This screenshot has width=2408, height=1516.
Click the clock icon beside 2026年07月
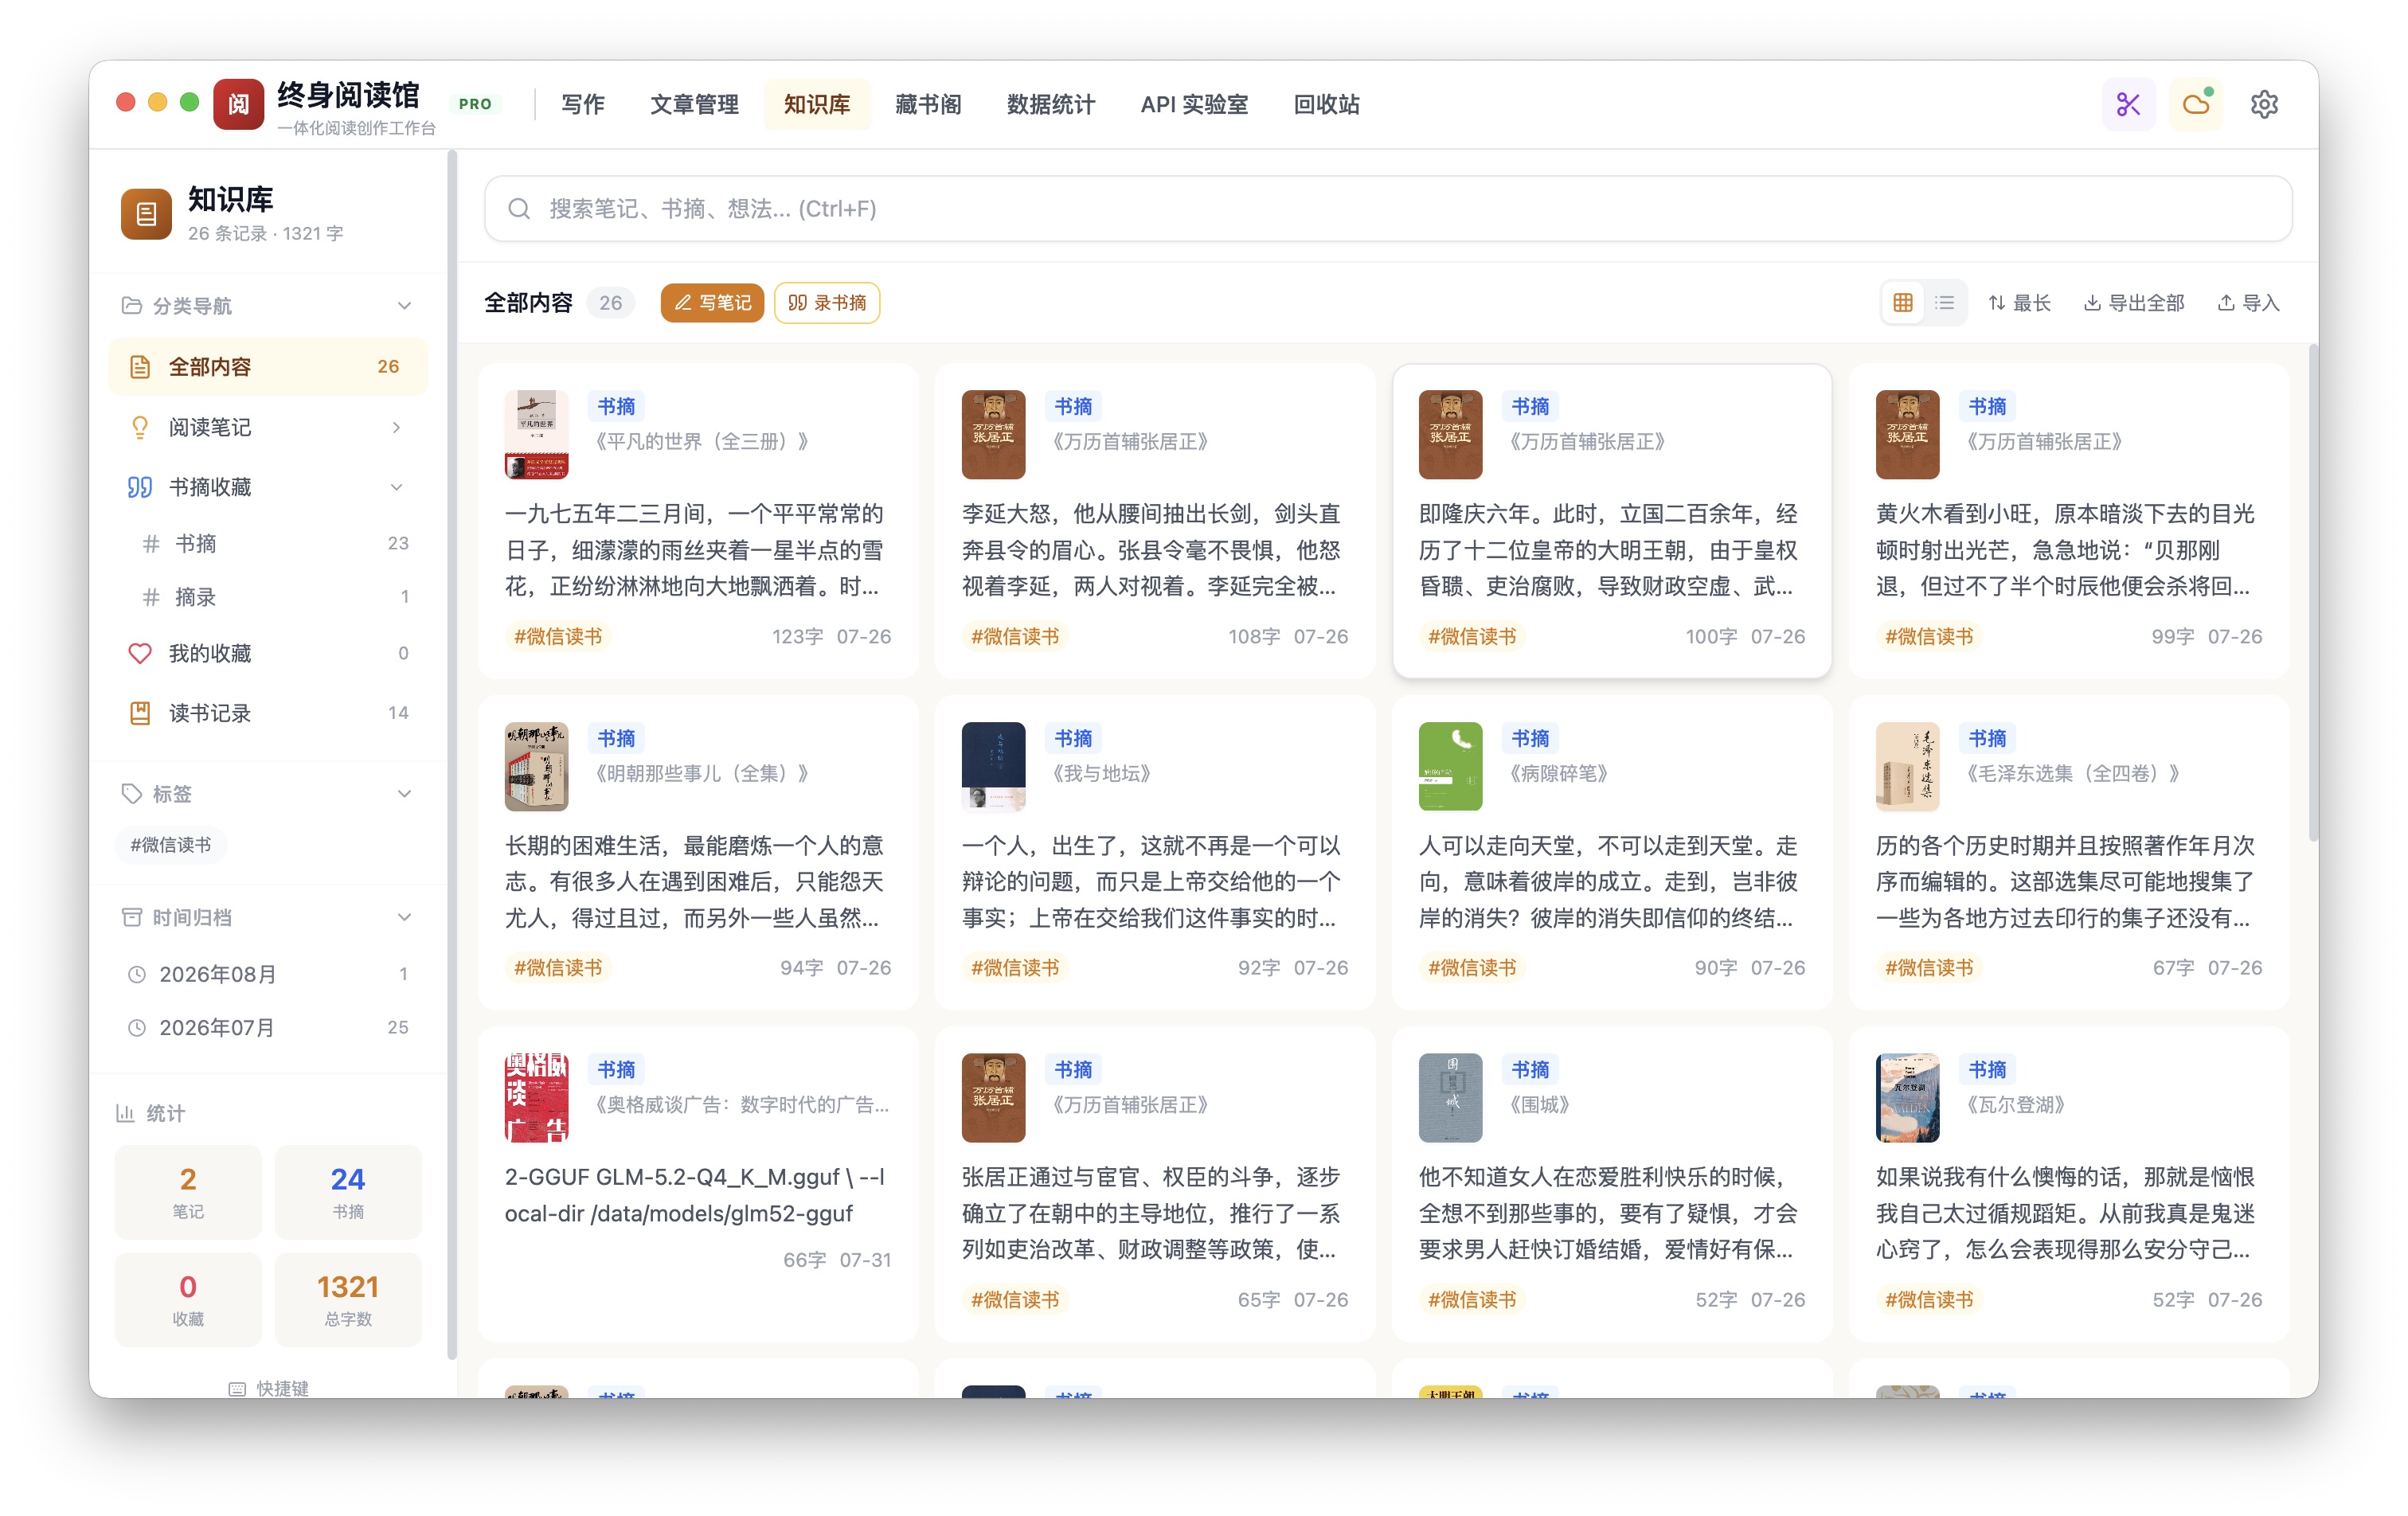137,1027
